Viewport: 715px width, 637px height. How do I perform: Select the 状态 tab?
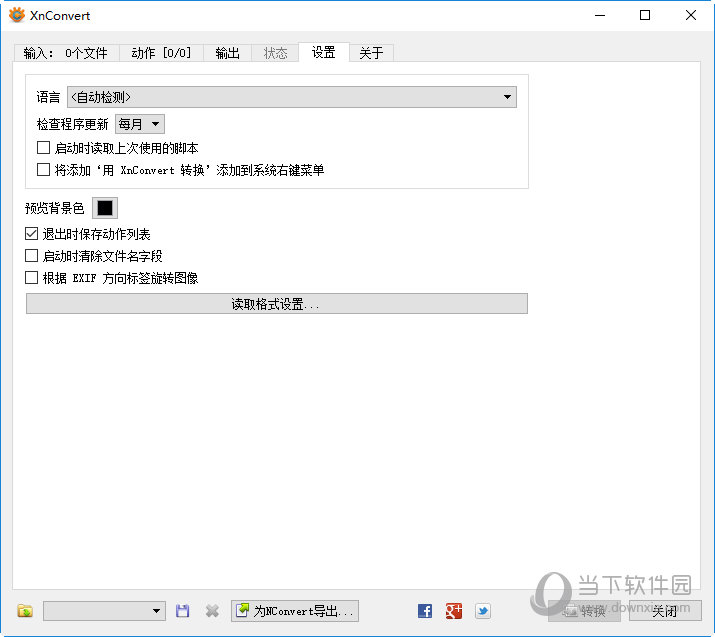point(275,53)
